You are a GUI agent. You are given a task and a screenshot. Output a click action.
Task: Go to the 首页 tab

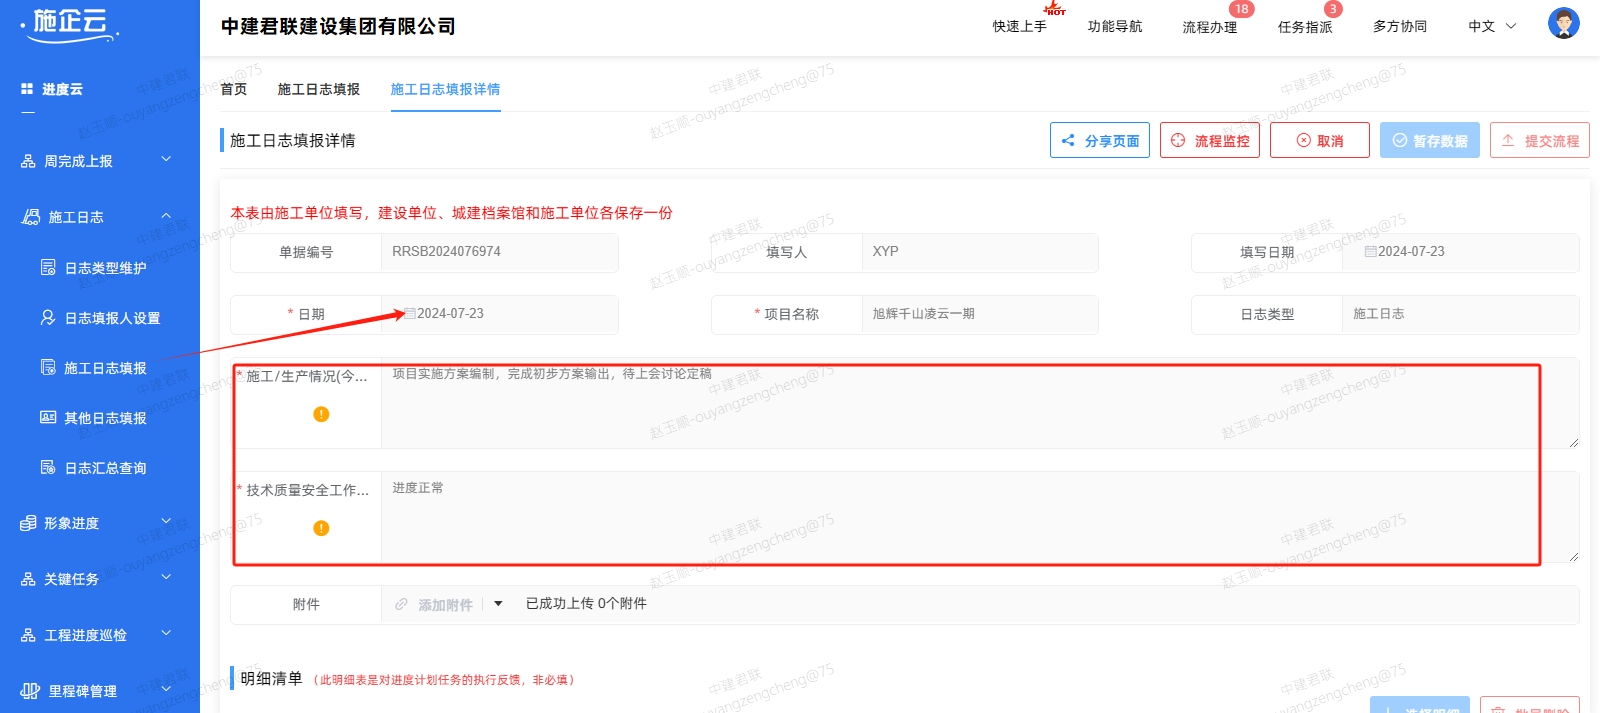click(x=234, y=89)
